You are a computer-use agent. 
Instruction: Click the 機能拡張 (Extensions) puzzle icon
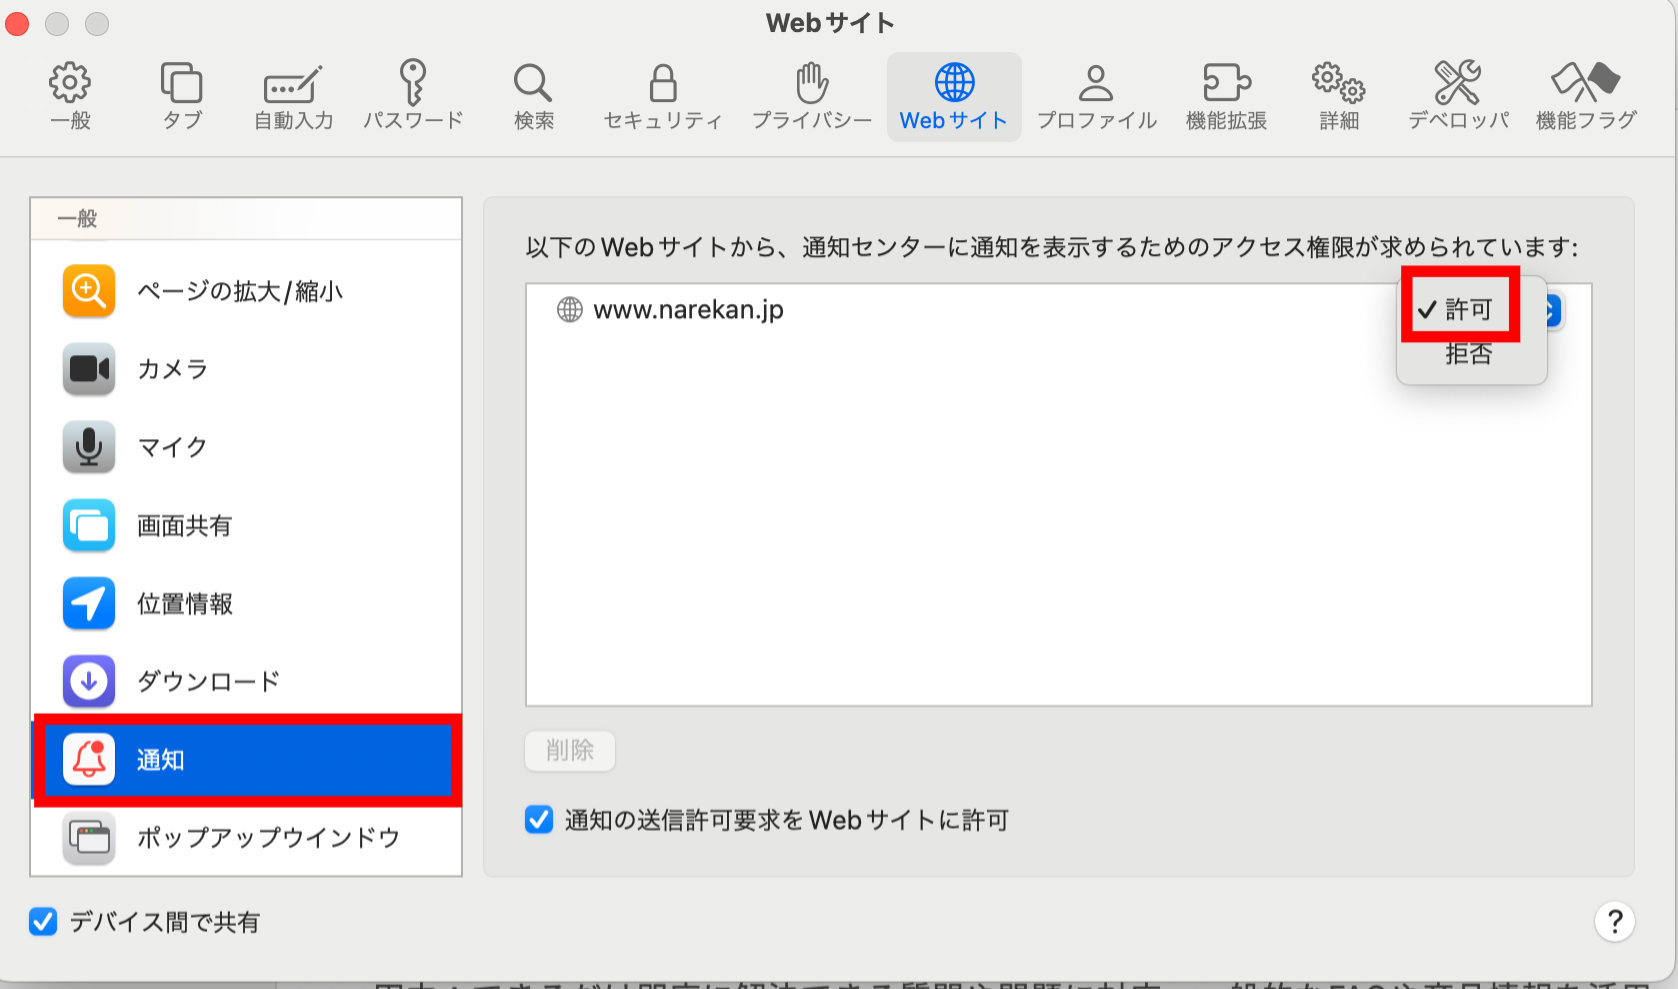click(x=1224, y=95)
